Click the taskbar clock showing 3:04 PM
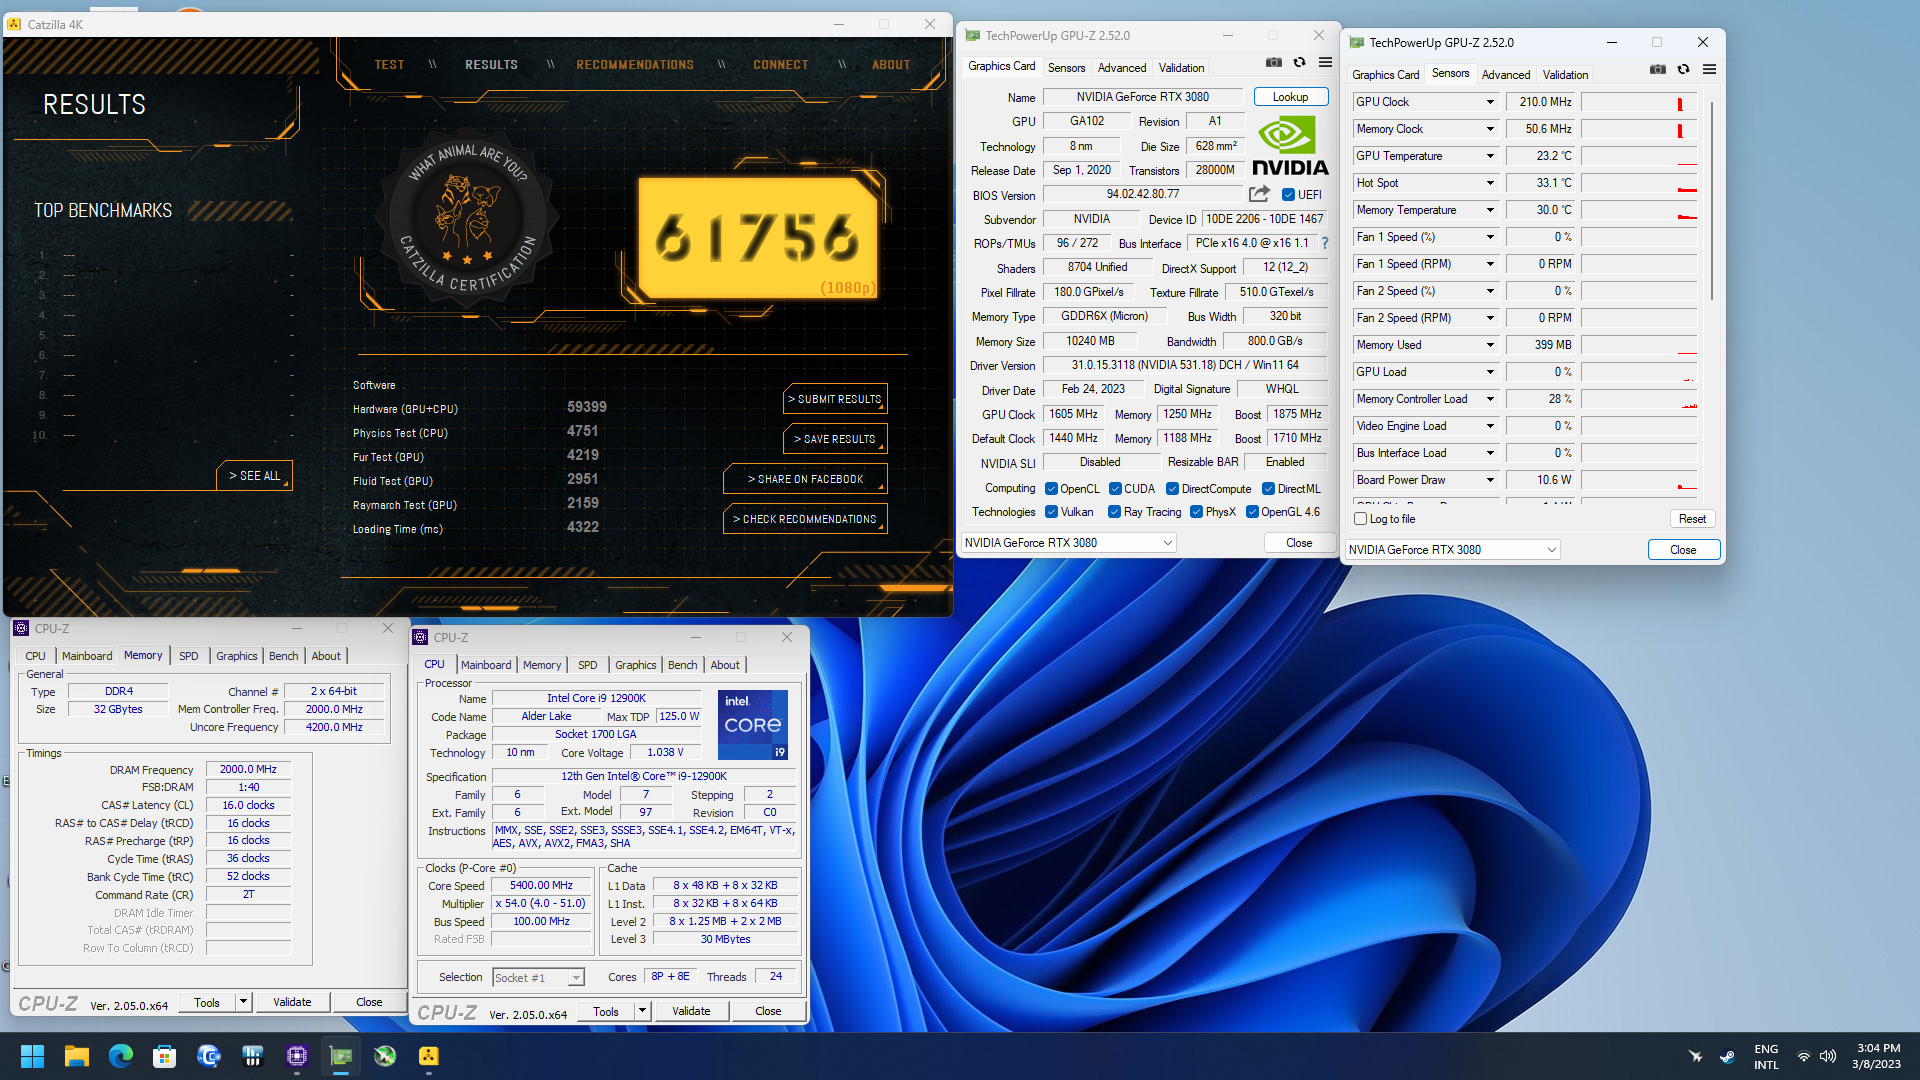The height and width of the screenshot is (1080, 1920). tap(1876, 1056)
